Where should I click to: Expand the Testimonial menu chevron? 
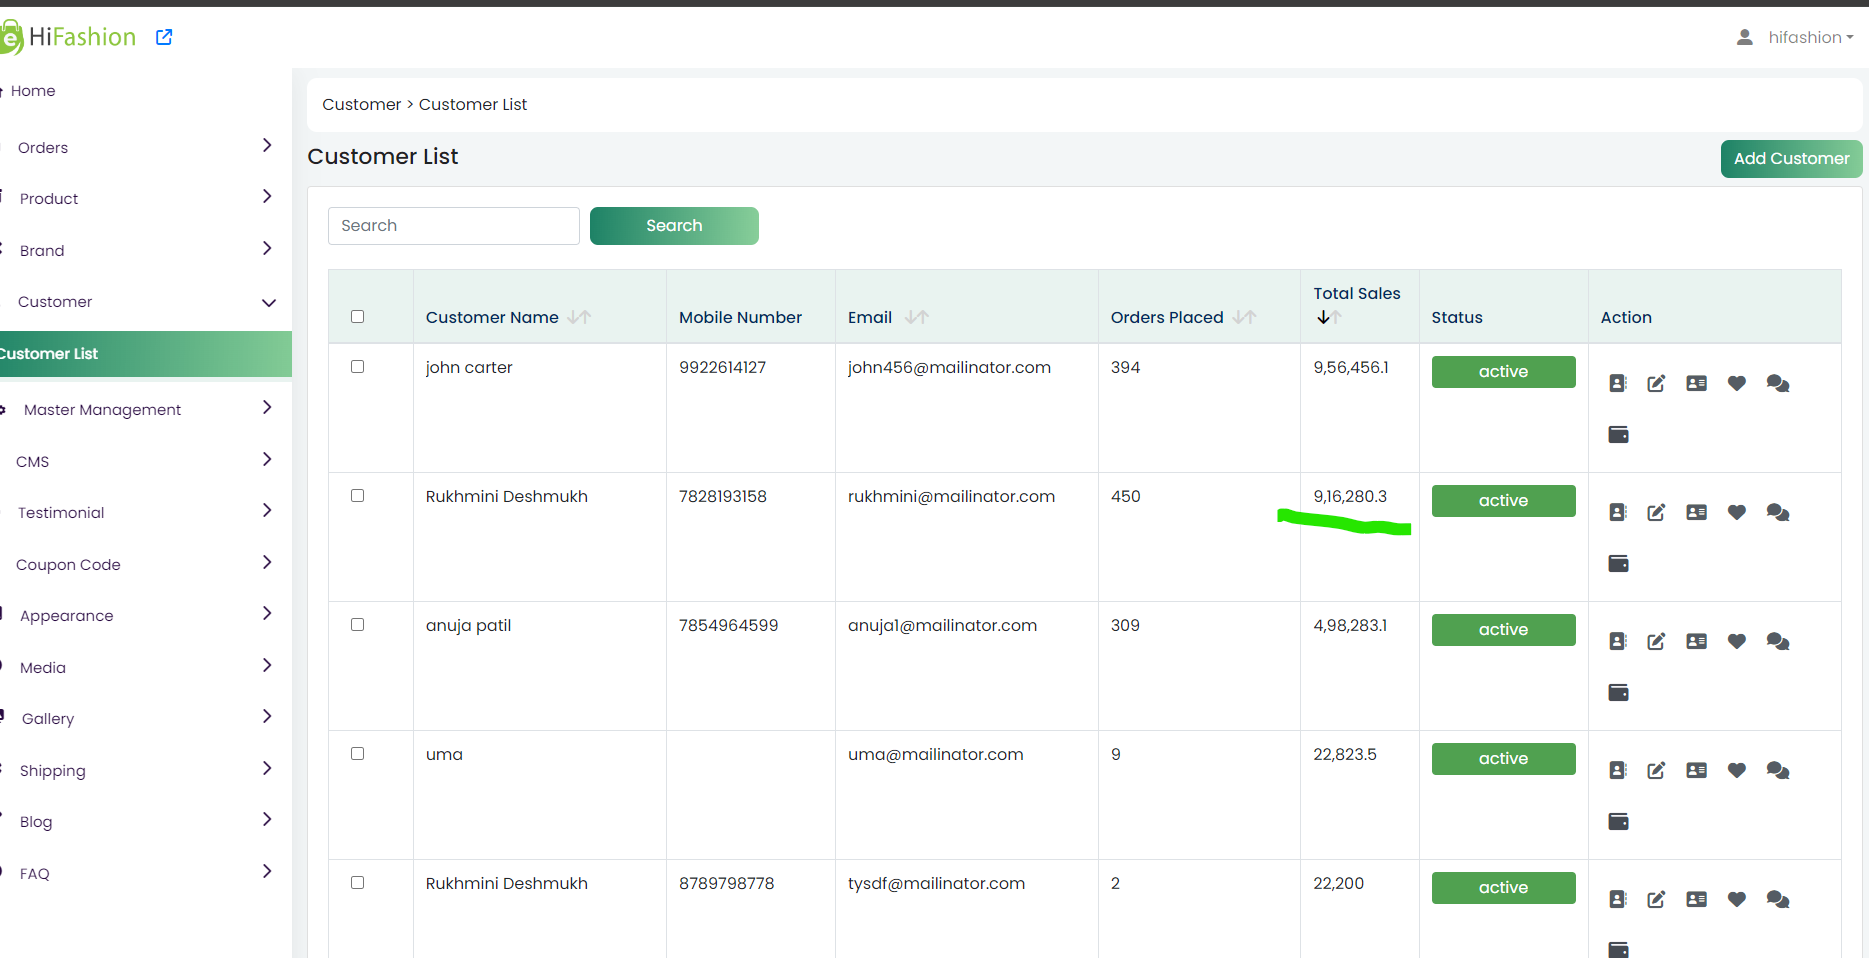pyautogui.click(x=267, y=511)
